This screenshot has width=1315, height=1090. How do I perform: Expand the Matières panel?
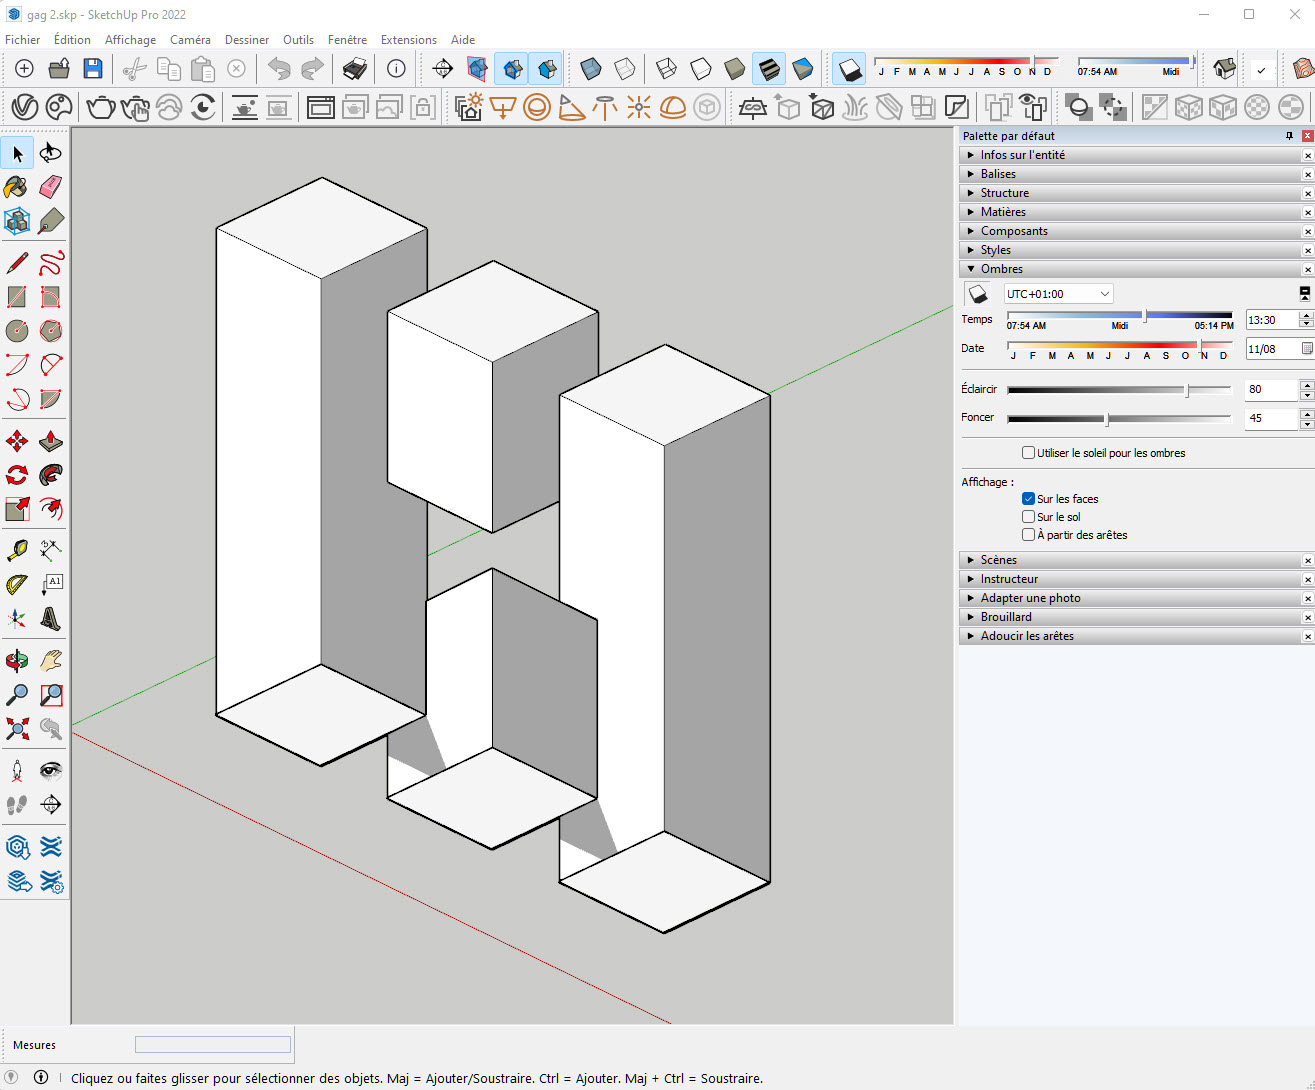(1003, 212)
